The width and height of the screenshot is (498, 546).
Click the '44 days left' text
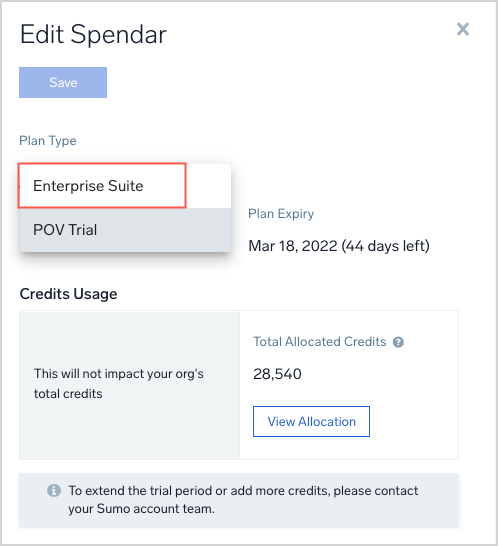386,246
